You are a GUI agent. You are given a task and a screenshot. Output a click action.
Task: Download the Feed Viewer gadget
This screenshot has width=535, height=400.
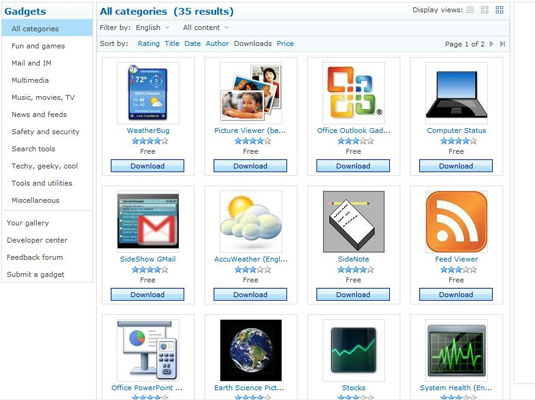point(456,295)
